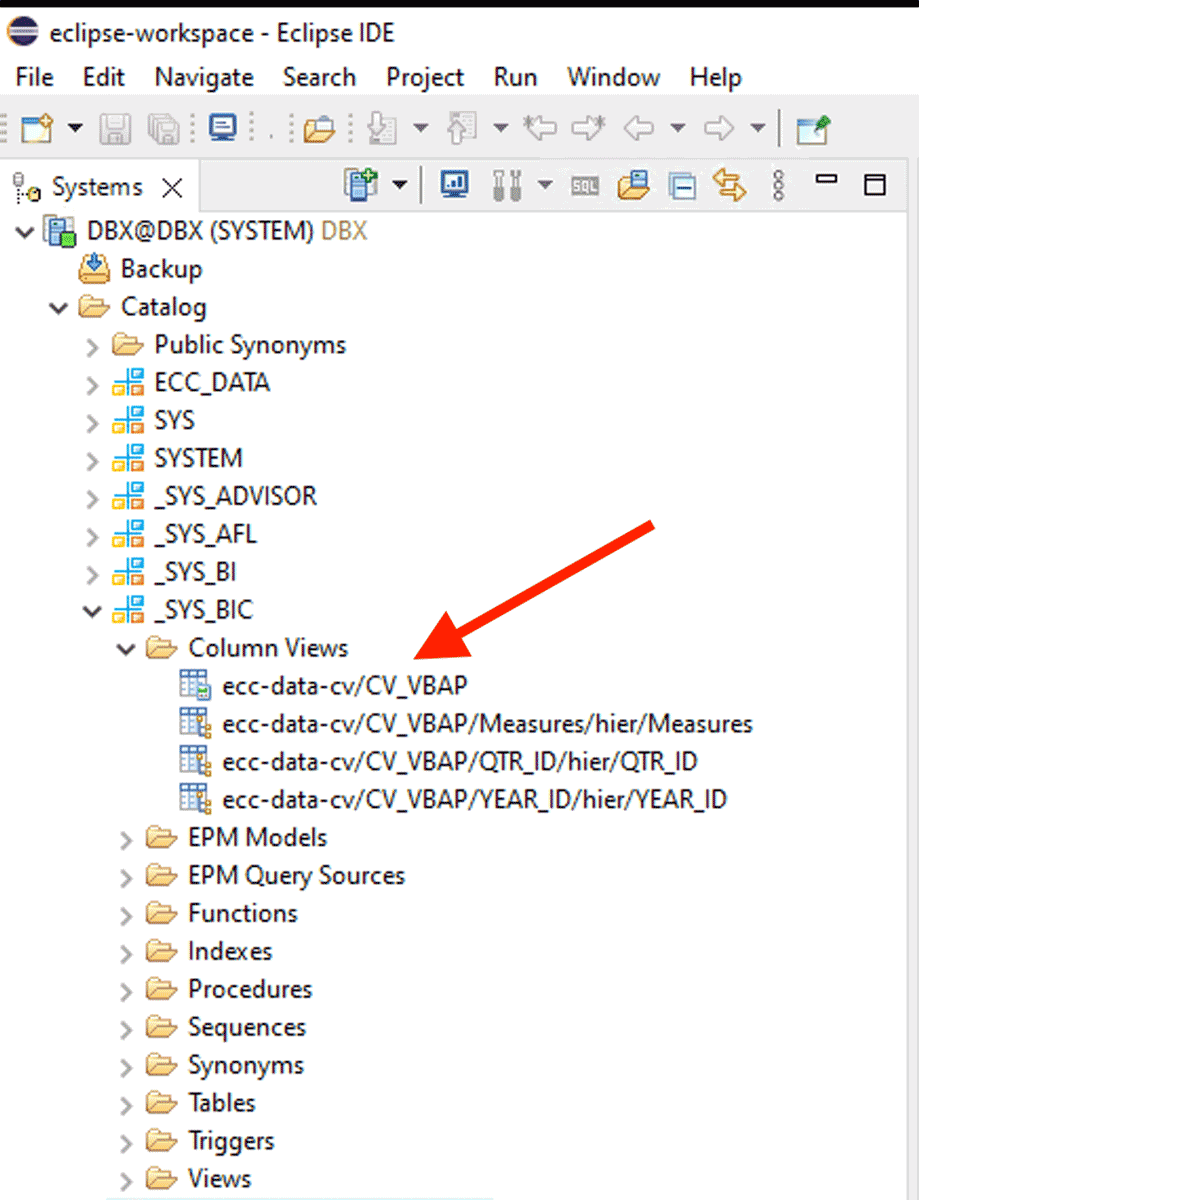The width and height of the screenshot is (1200, 1200).
Task: Open the Back history dropdown arrow
Action: (677, 128)
